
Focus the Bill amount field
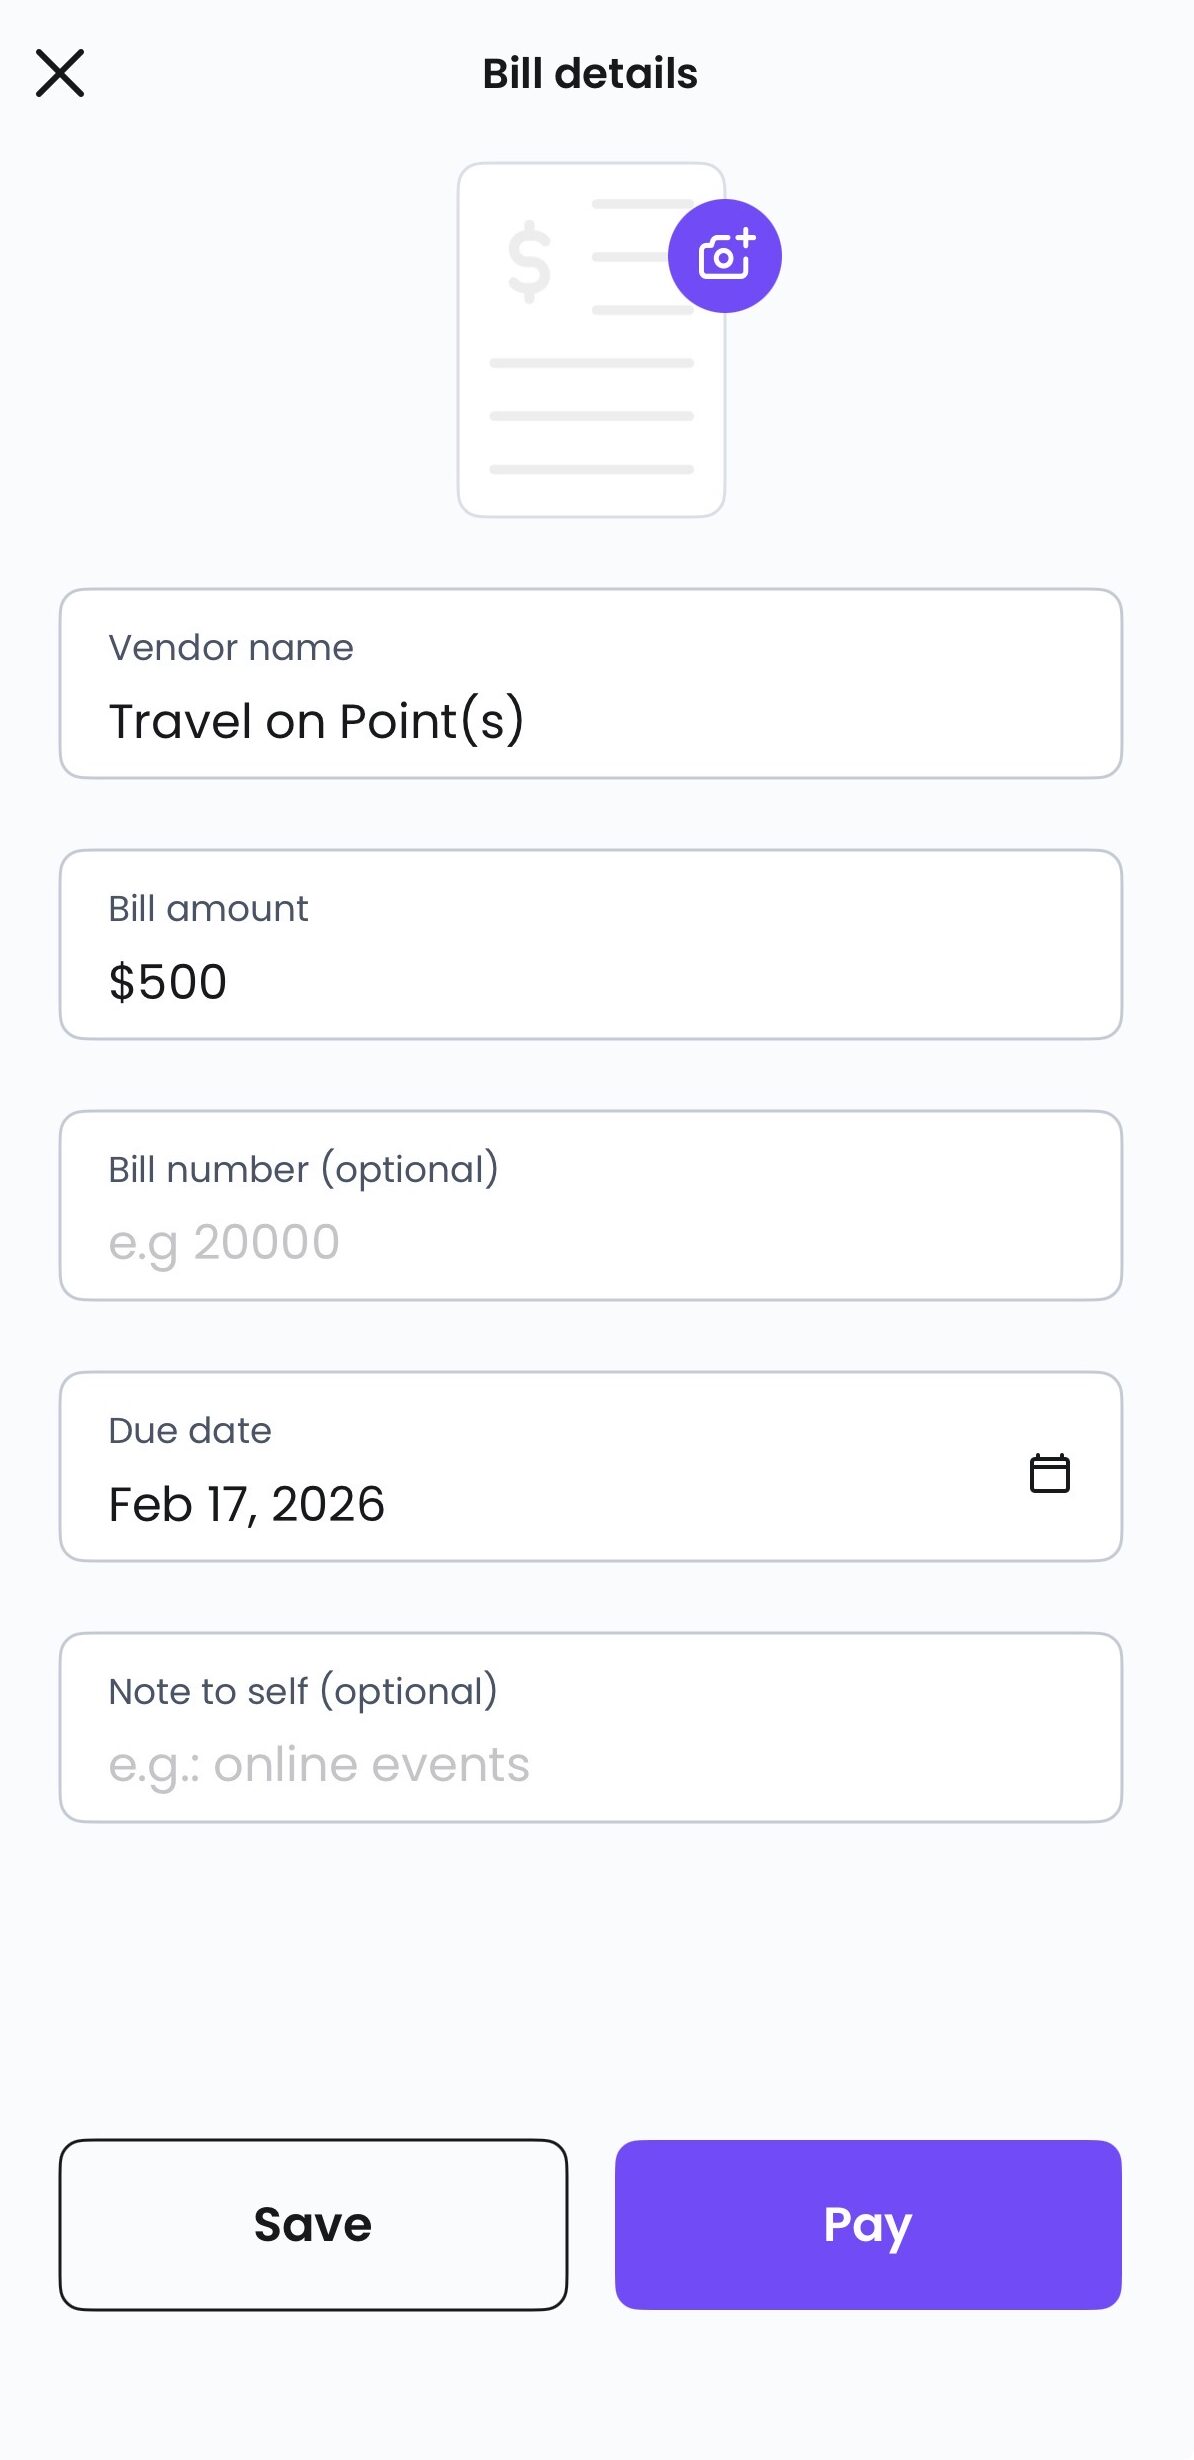pyautogui.click(x=591, y=945)
